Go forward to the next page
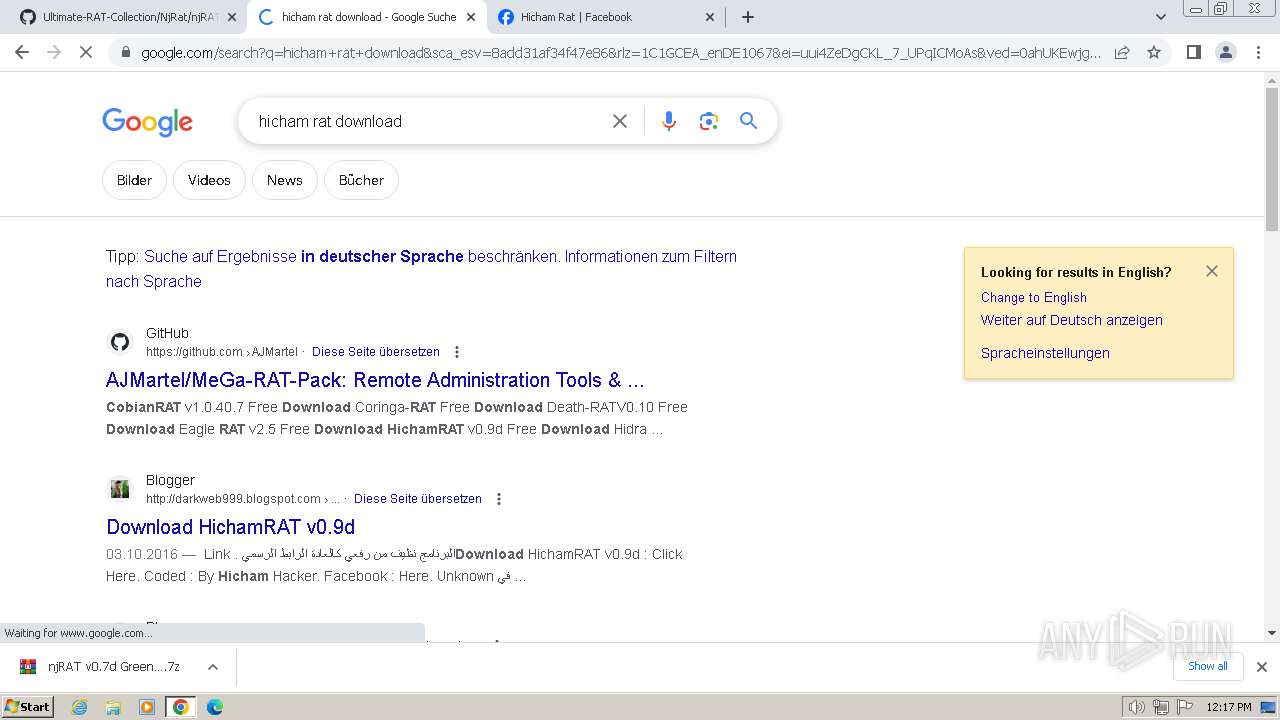Viewport: 1280px width, 720px height. (x=54, y=52)
